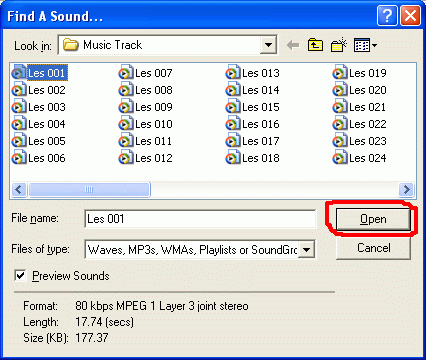Close the Find A Sound dialog
This screenshot has width=426, height=360.
410,16
